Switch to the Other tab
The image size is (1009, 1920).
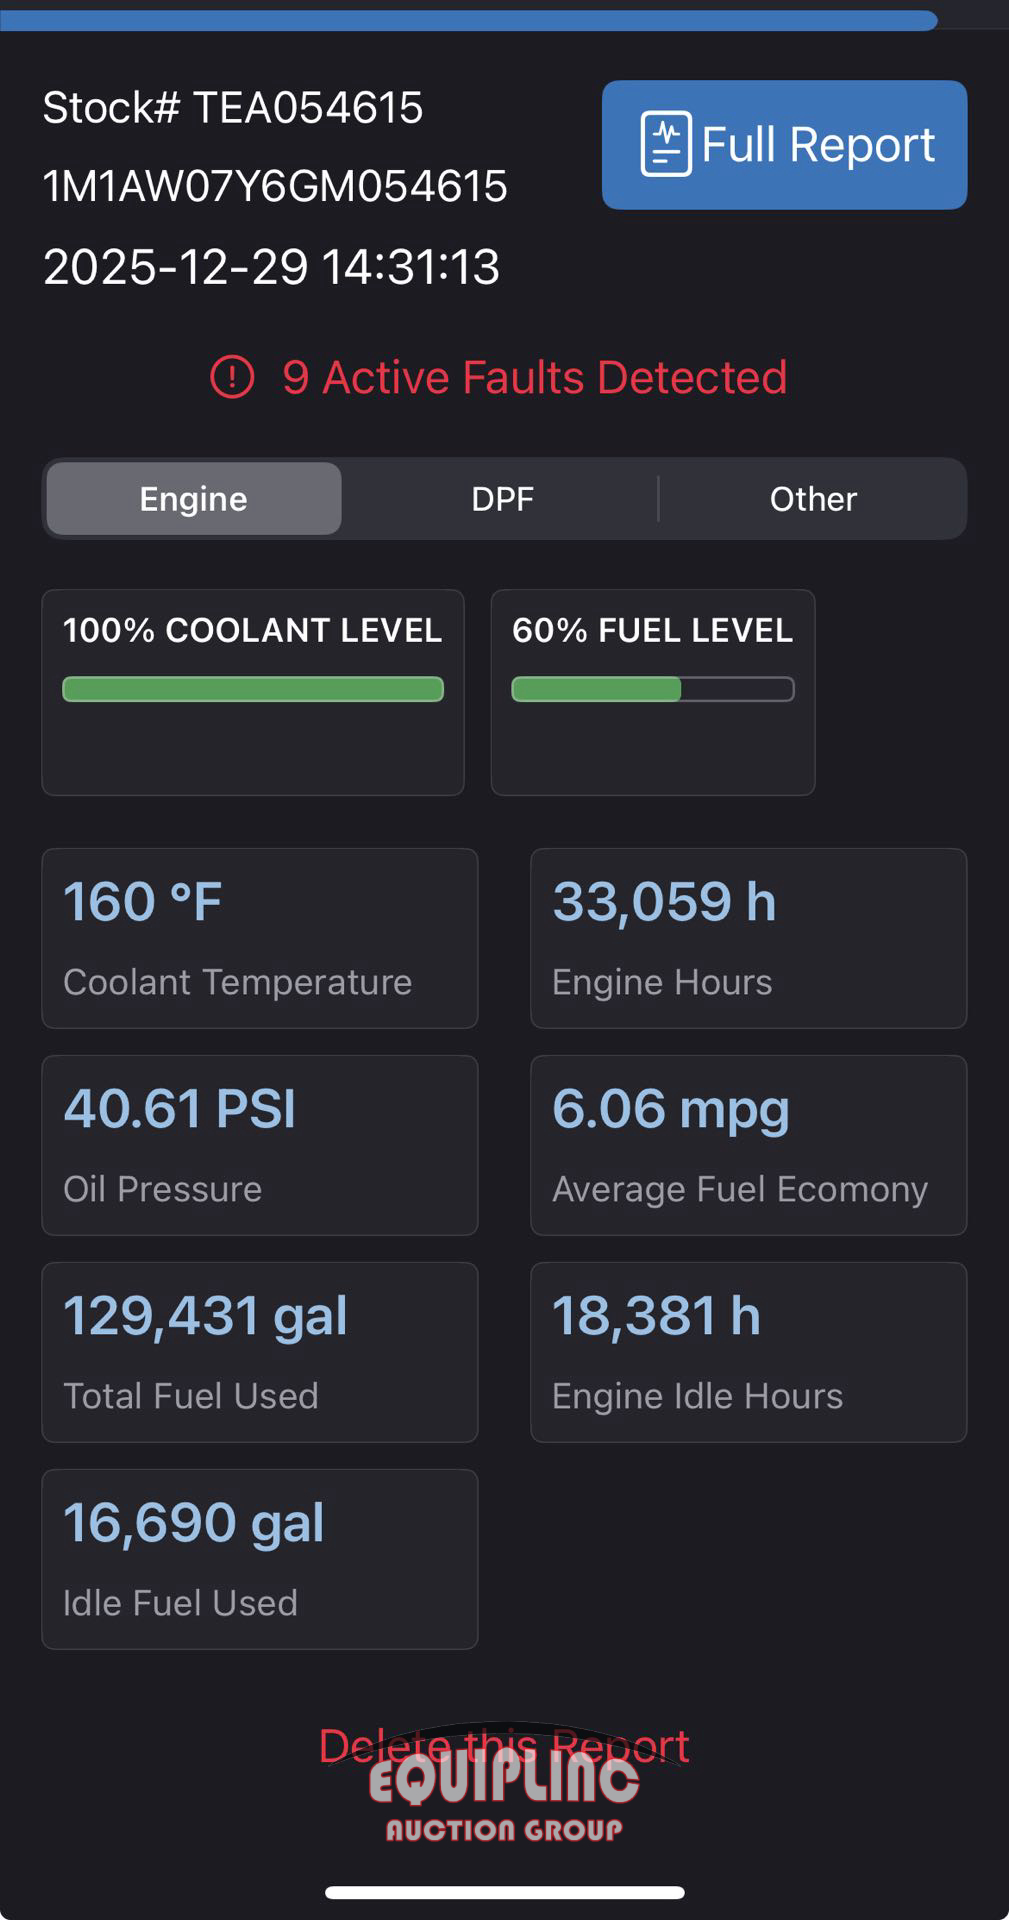coord(813,499)
